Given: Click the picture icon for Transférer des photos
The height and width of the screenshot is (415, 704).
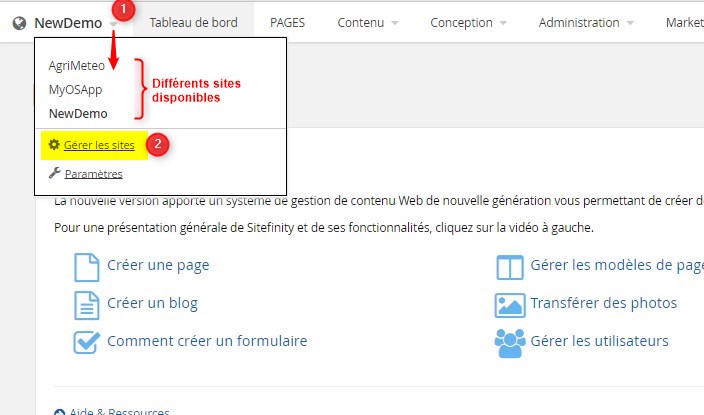Looking at the screenshot, I should [510, 303].
